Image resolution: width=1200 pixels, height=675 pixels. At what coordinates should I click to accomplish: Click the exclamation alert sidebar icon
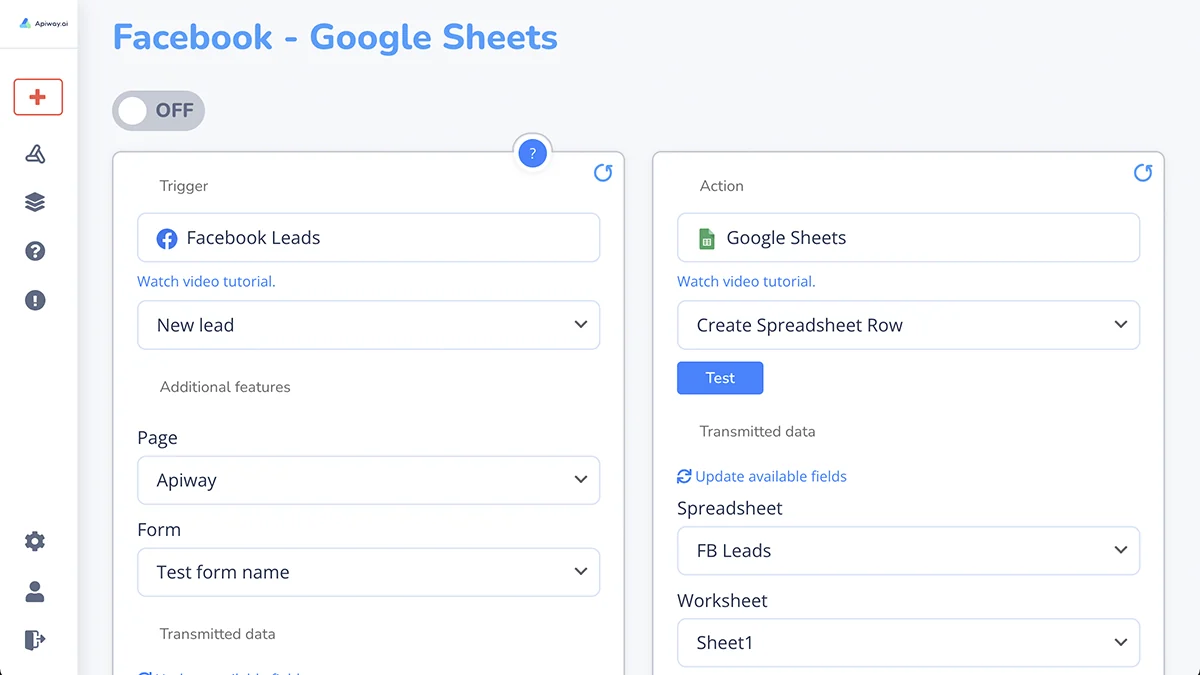pos(35,300)
